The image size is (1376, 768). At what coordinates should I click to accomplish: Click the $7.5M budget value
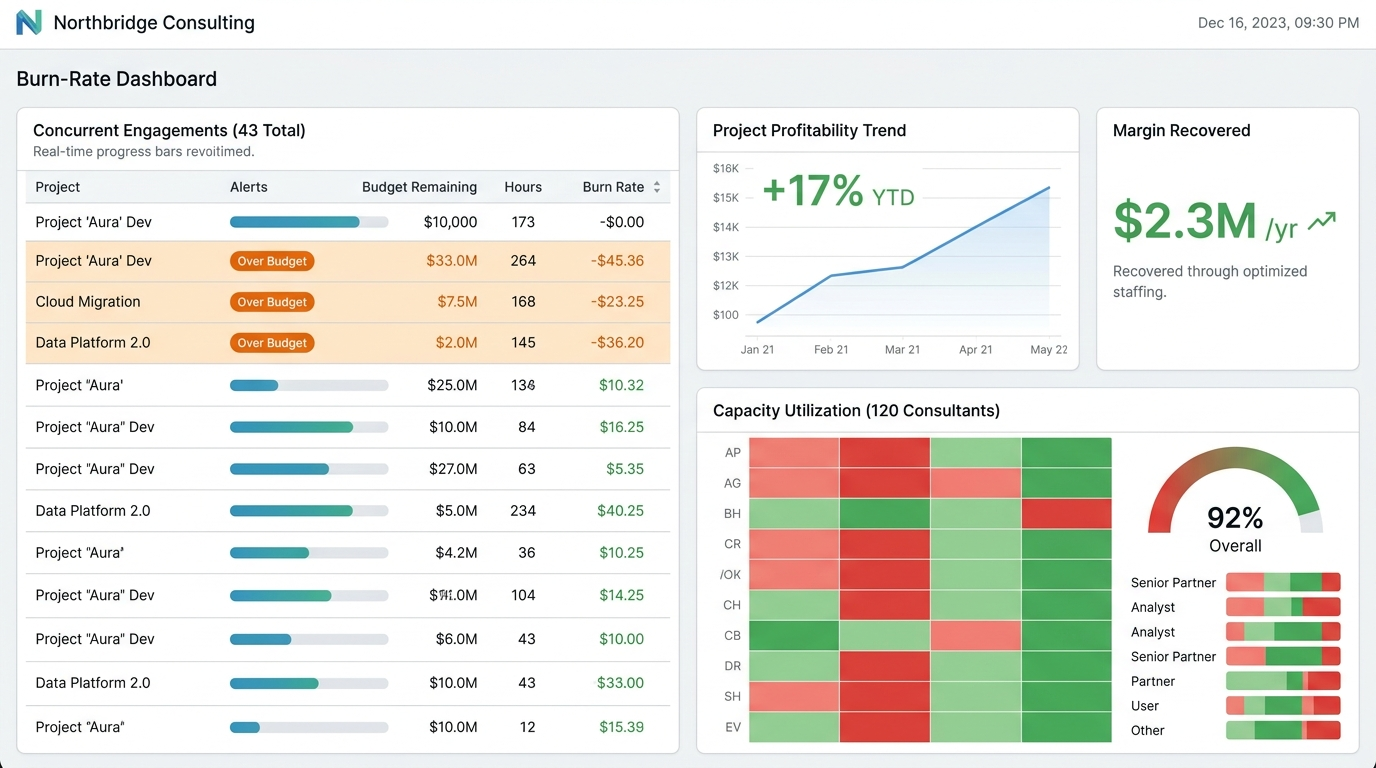[x=456, y=302]
